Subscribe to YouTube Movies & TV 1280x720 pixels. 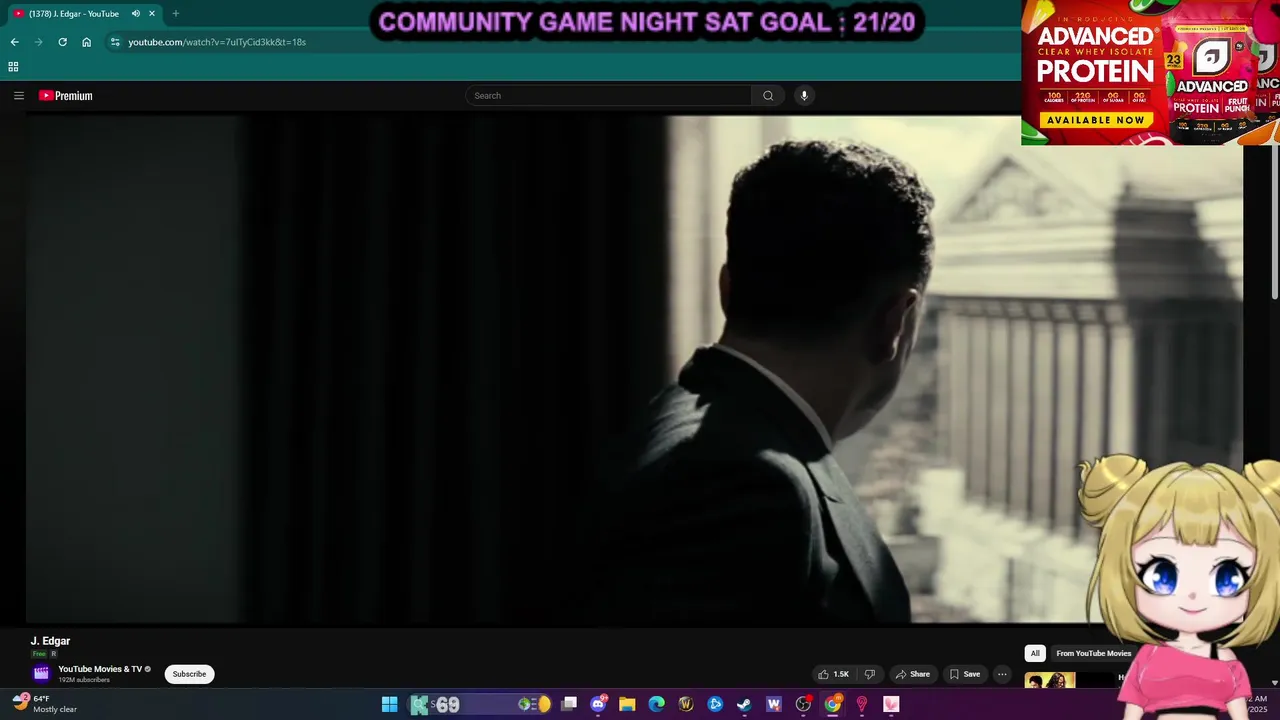[x=189, y=674]
